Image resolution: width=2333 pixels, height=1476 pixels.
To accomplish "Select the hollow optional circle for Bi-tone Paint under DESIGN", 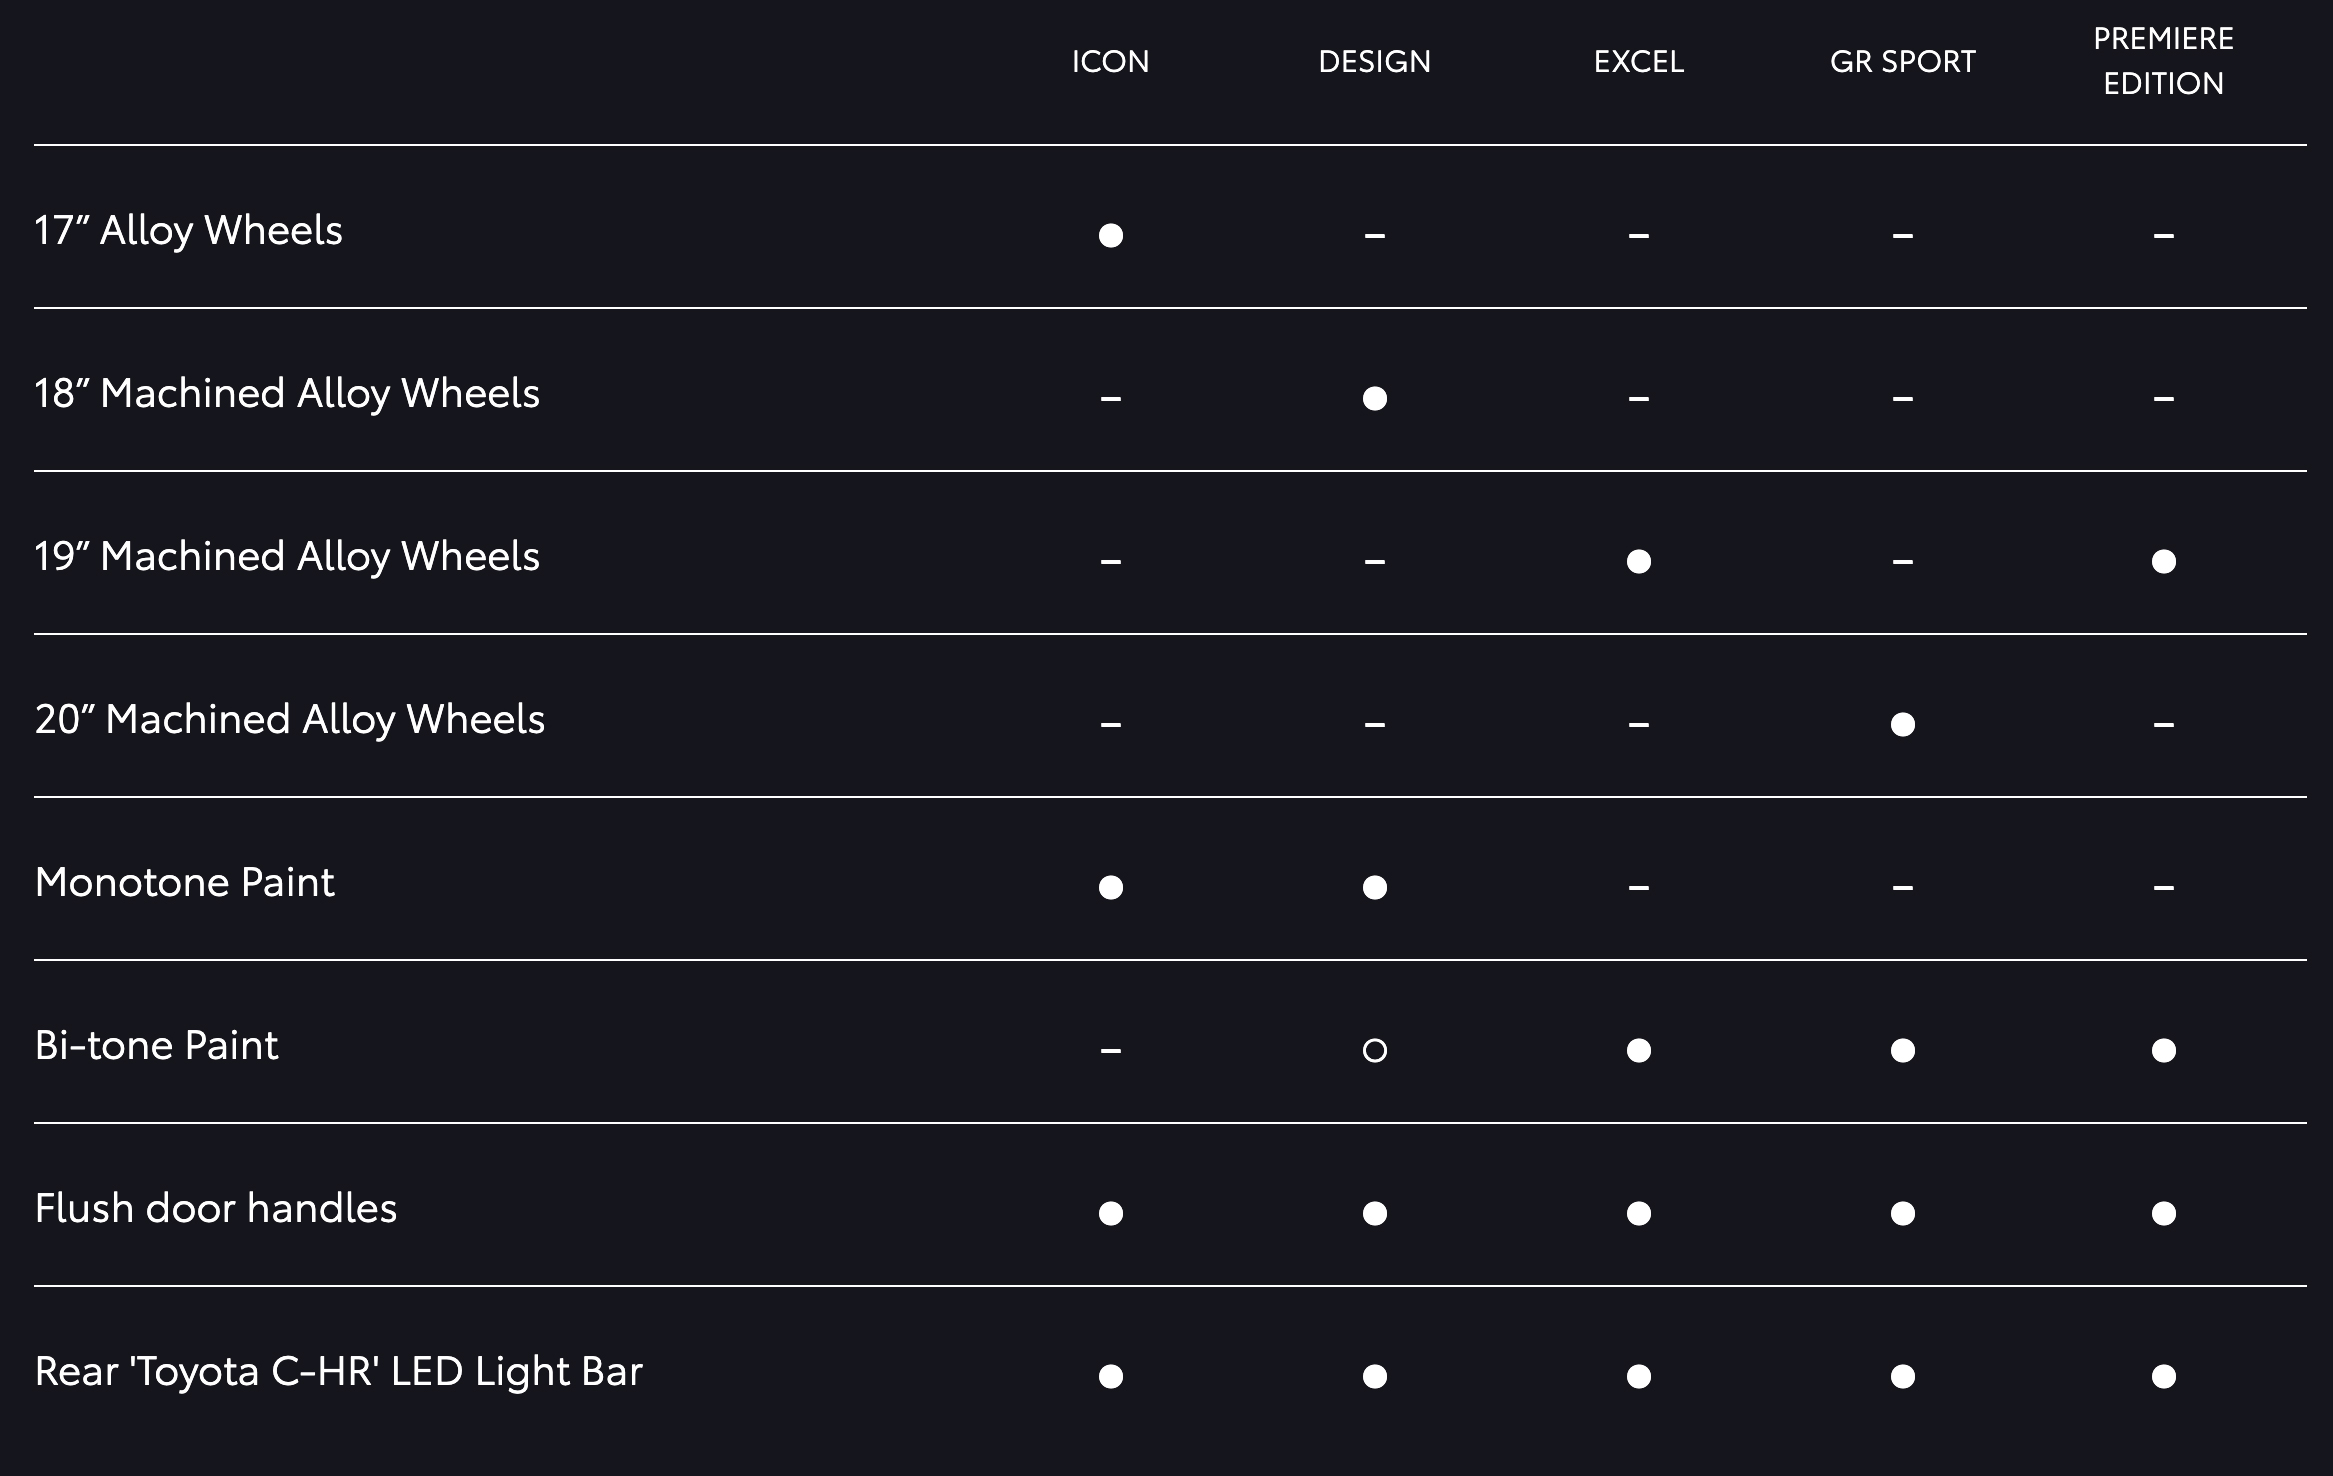I will coord(1374,1050).
